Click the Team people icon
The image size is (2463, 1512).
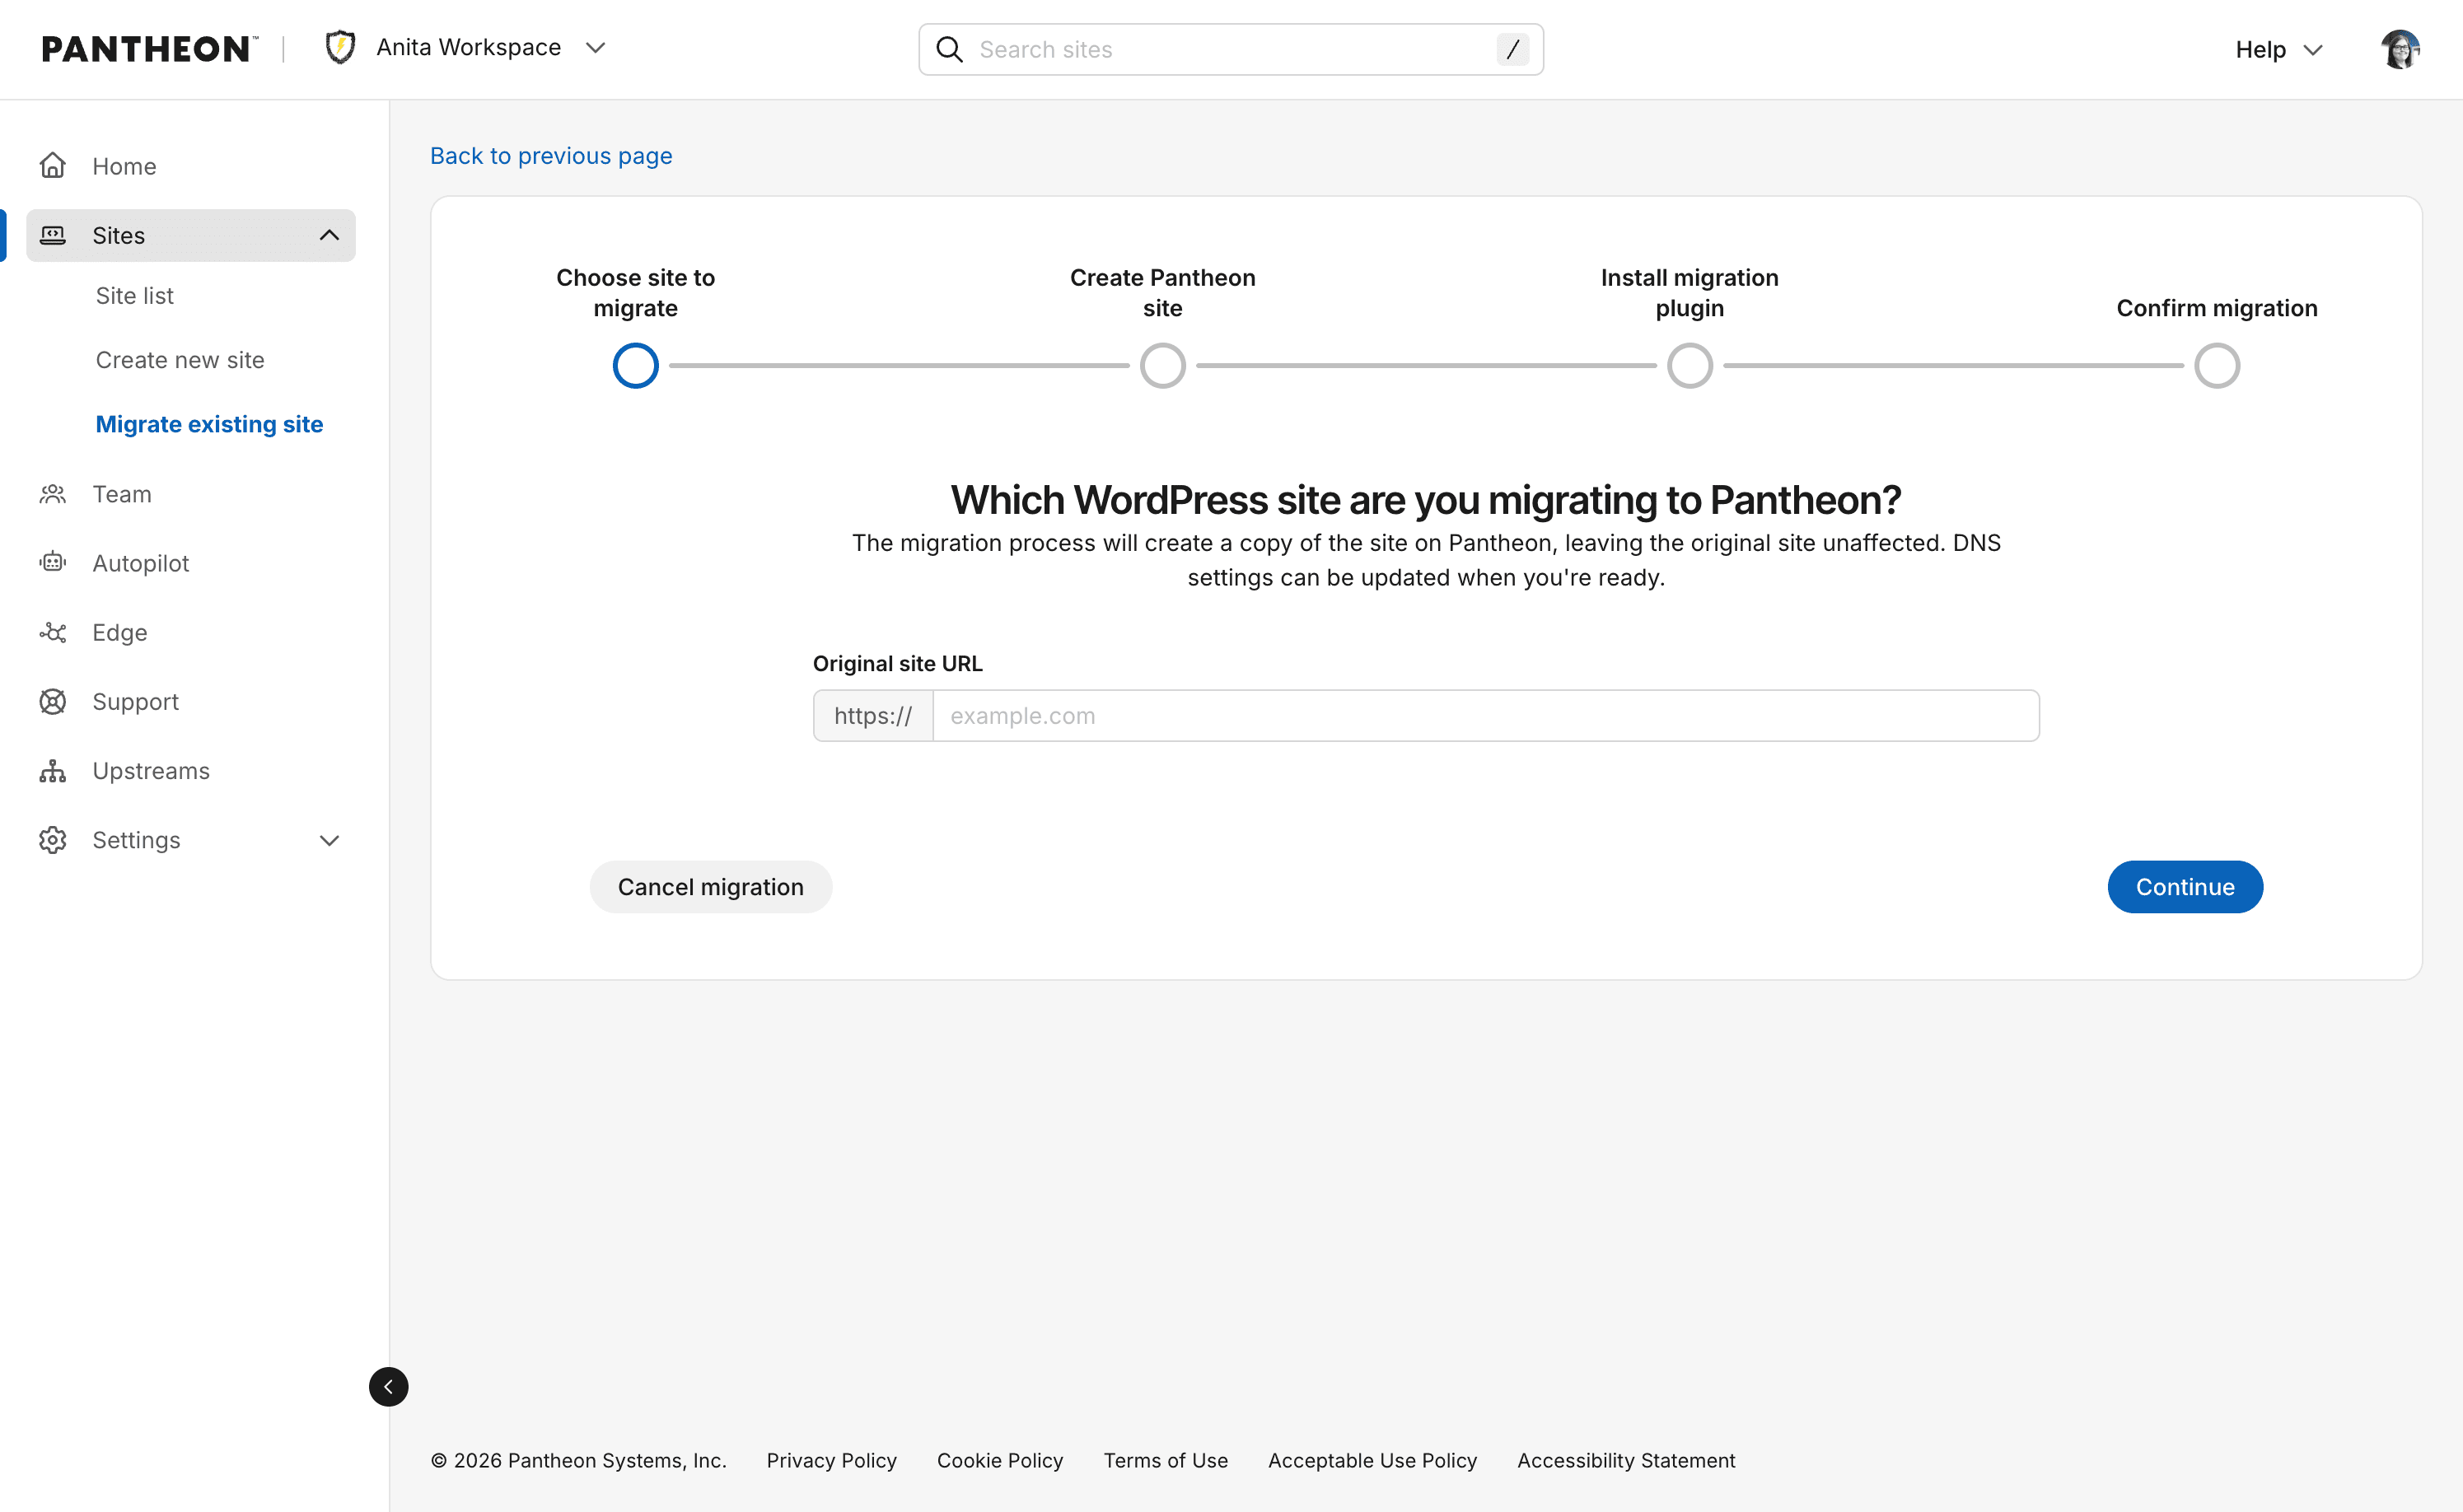tap(53, 494)
